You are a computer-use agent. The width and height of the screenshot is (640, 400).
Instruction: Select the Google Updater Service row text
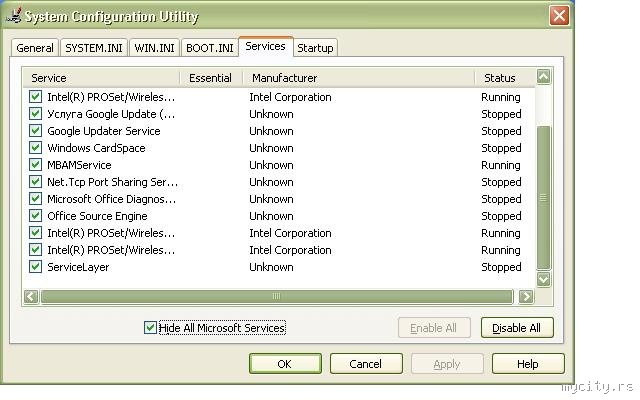(104, 131)
